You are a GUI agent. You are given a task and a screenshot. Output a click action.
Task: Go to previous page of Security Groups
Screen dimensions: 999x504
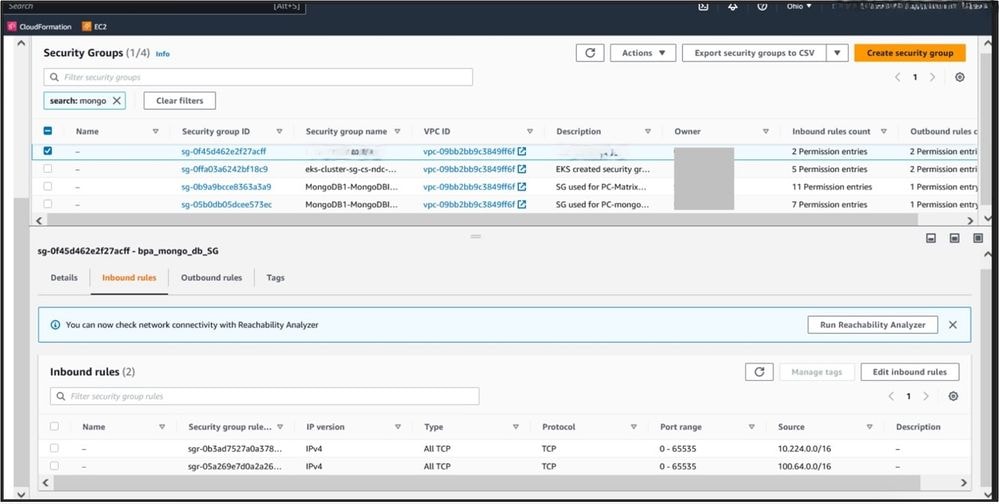coord(897,77)
